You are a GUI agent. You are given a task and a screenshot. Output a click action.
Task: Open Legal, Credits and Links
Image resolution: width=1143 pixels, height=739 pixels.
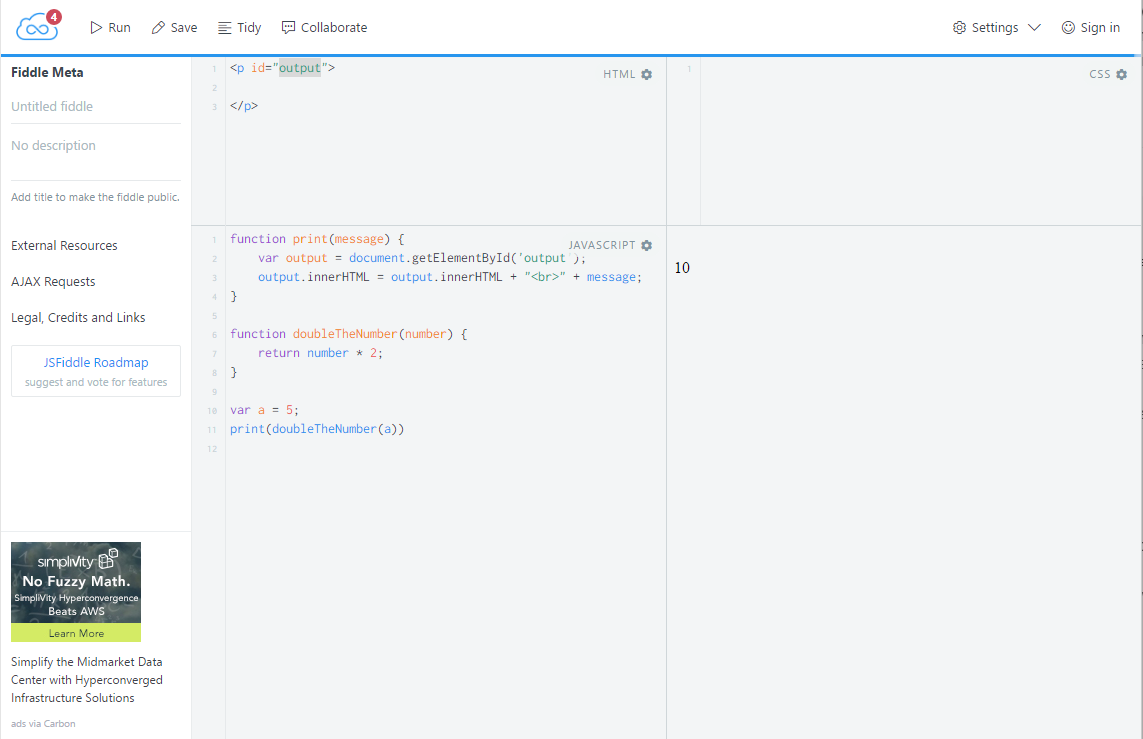(78, 318)
